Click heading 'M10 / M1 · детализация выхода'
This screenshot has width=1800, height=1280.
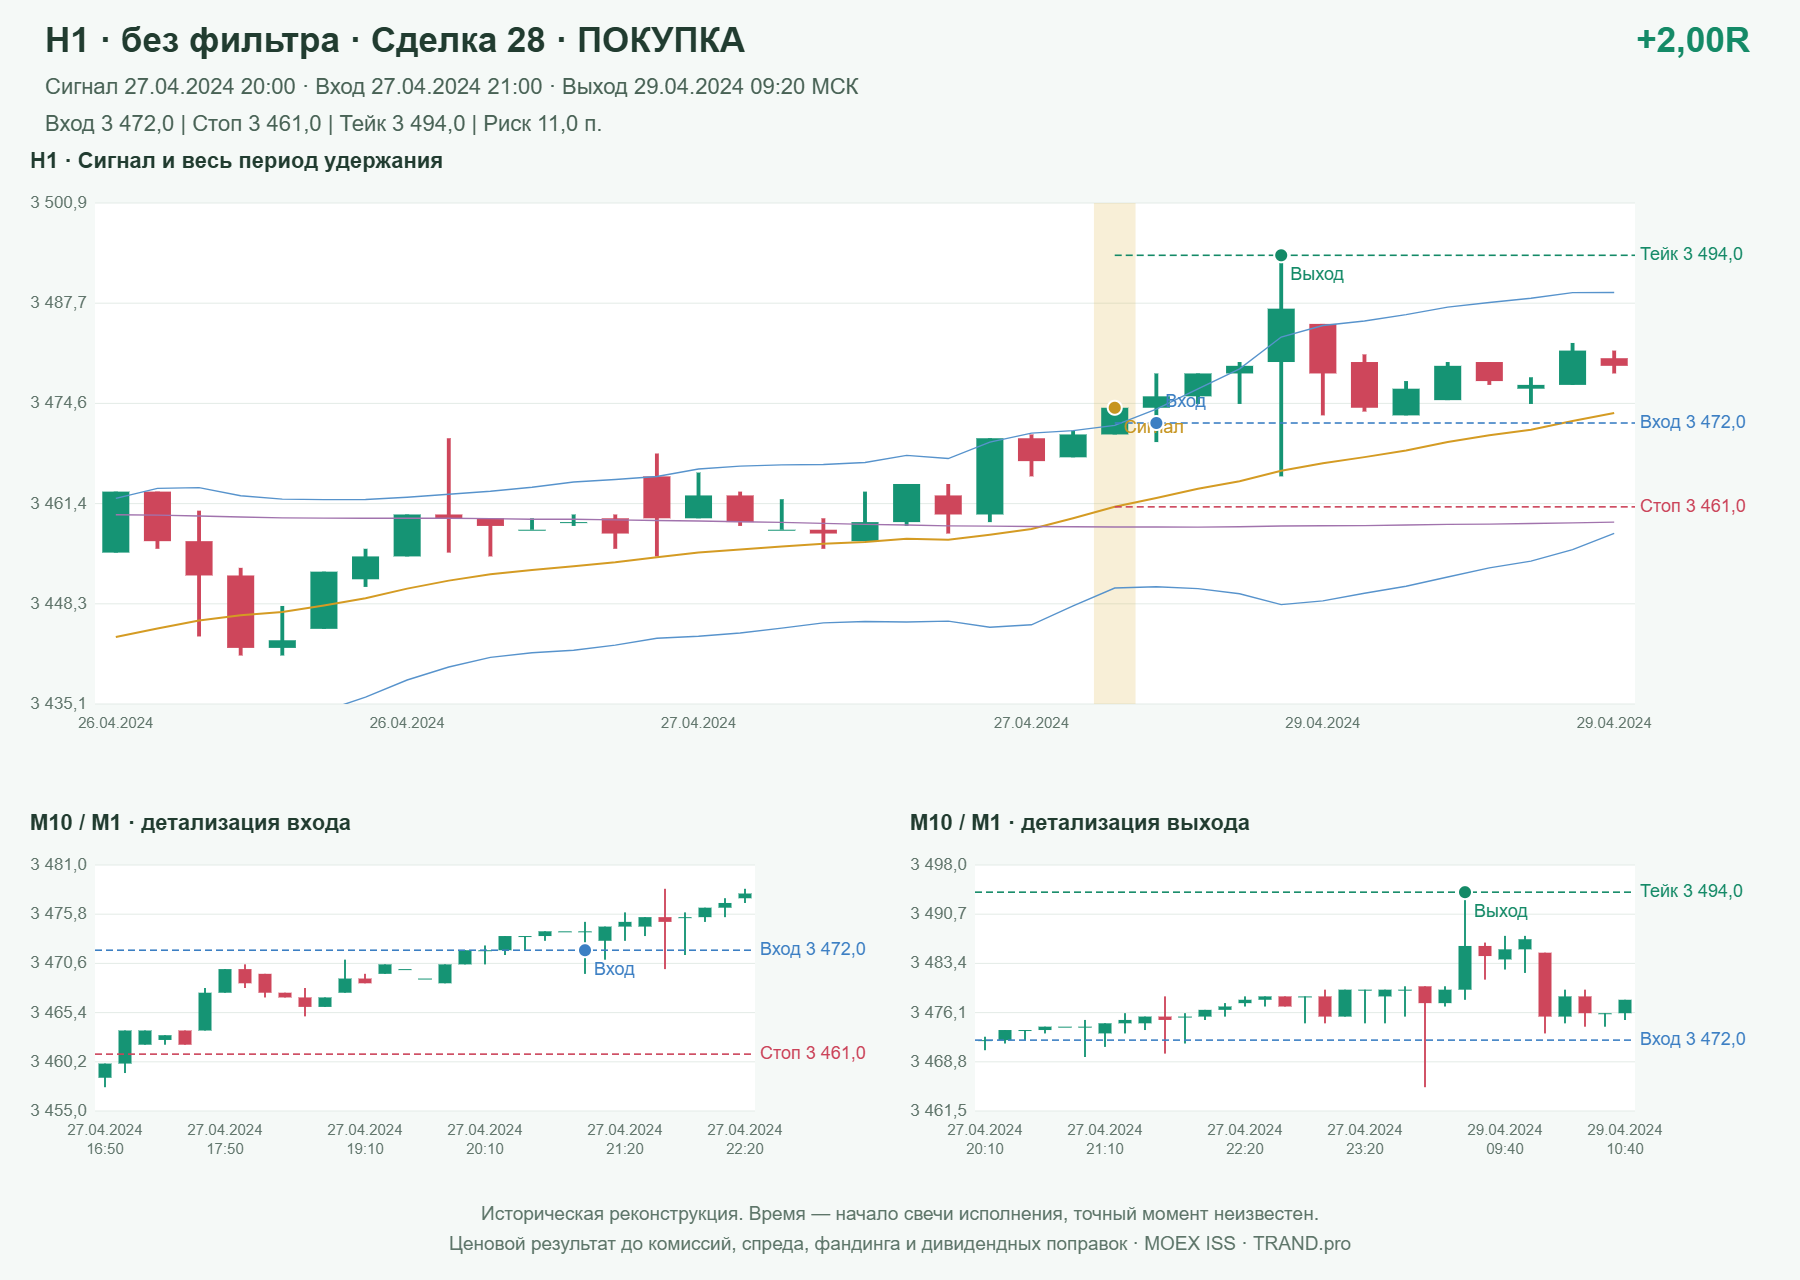tap(1079, 823)
